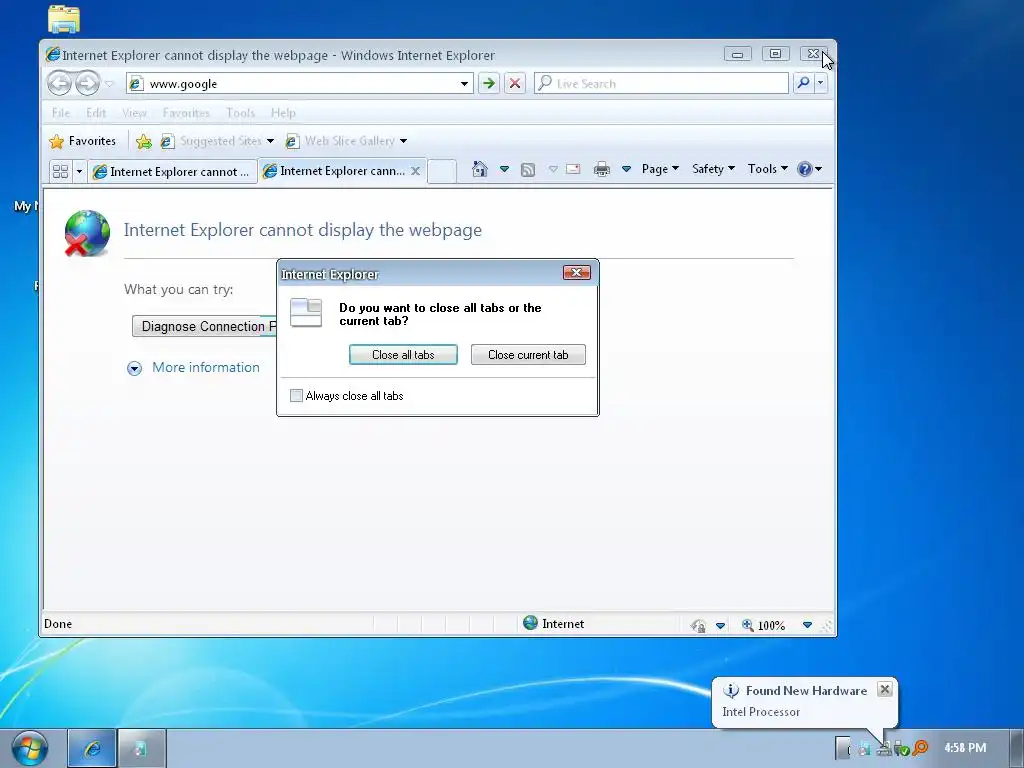Image resolution: width=1024 pixels, height=768 pixels.
Task: Click the Feeds RSS icon
Action: (x=528, y=170)
